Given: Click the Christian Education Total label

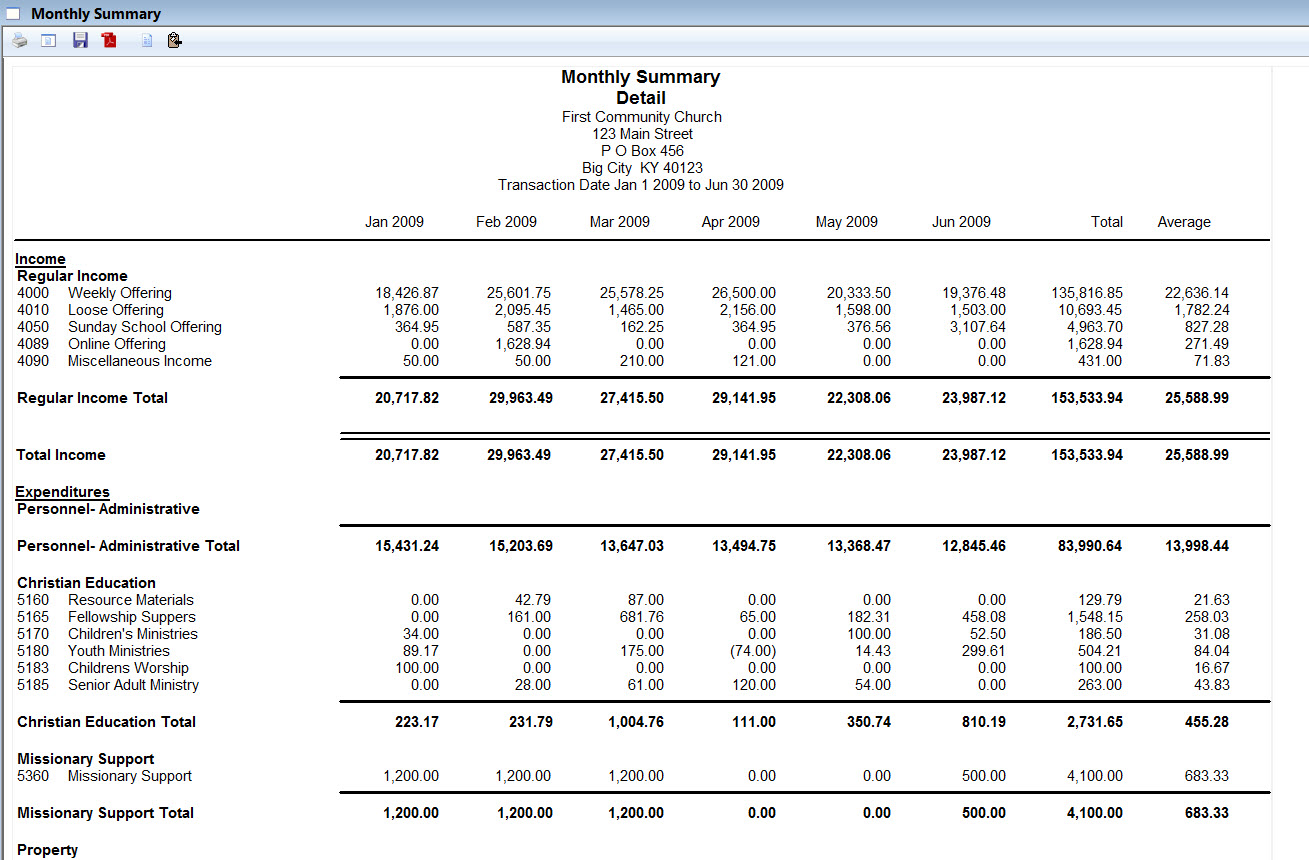Looking at the screenshot, I should click(106, 722).
